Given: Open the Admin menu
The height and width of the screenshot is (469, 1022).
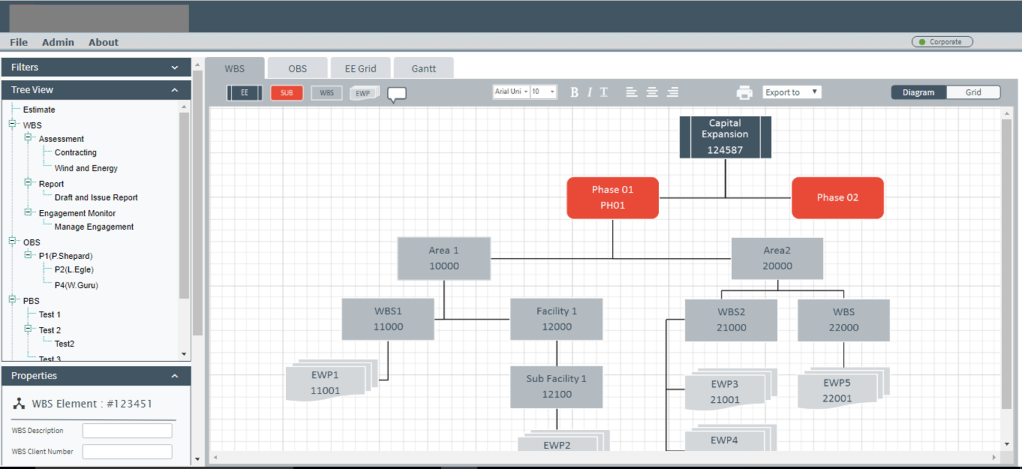Looking at the screenshot, I should [x=57, y=42].
